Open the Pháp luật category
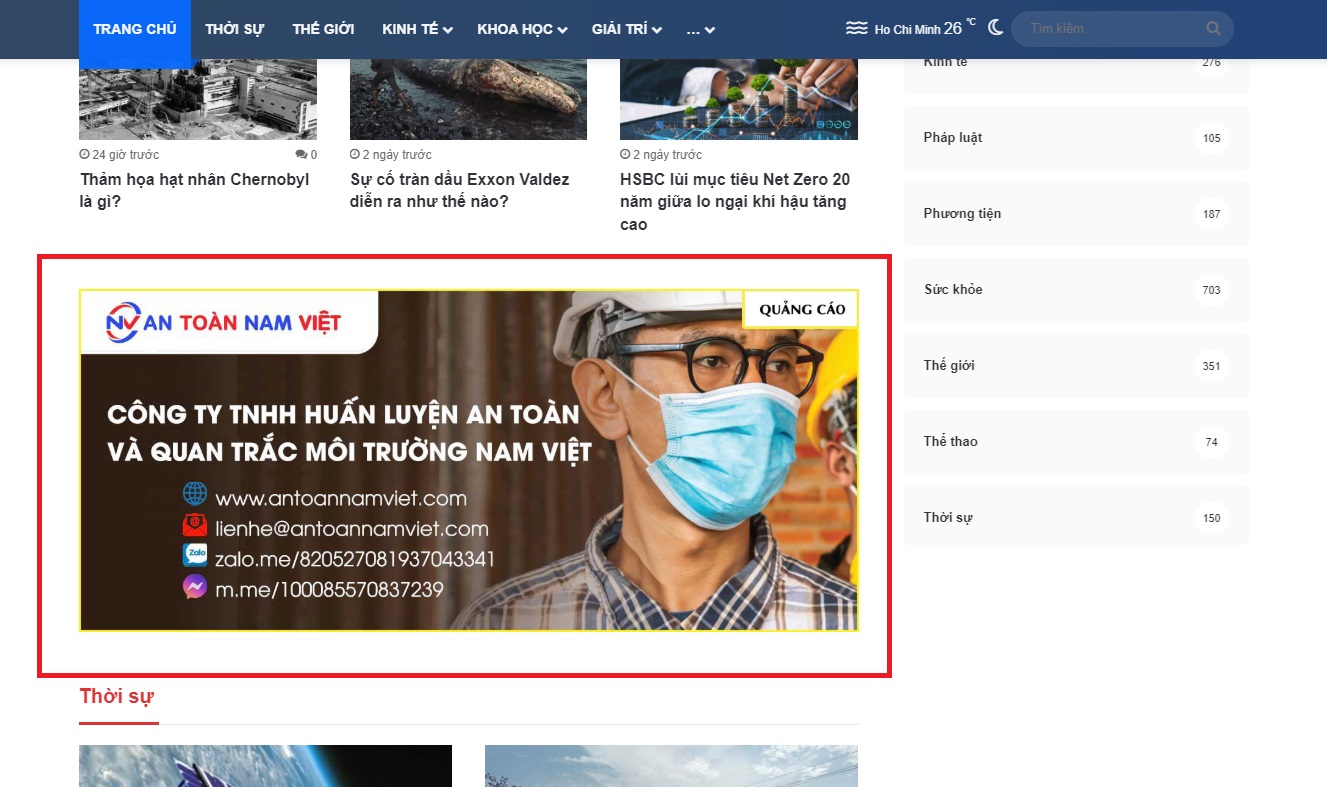This screenshot has width=1327, height=787. 1076,138
